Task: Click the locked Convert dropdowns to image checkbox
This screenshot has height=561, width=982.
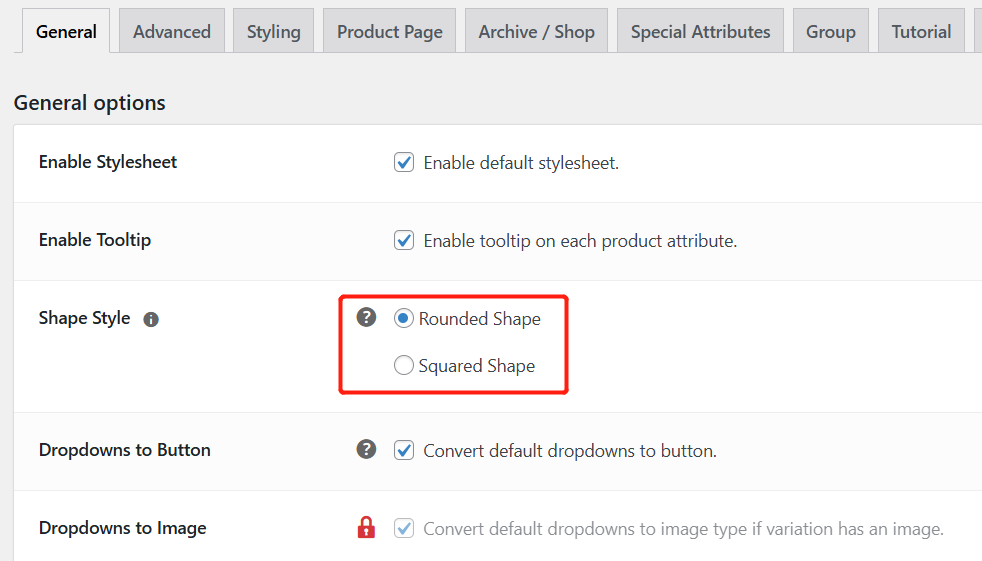Action: [404, 528]
